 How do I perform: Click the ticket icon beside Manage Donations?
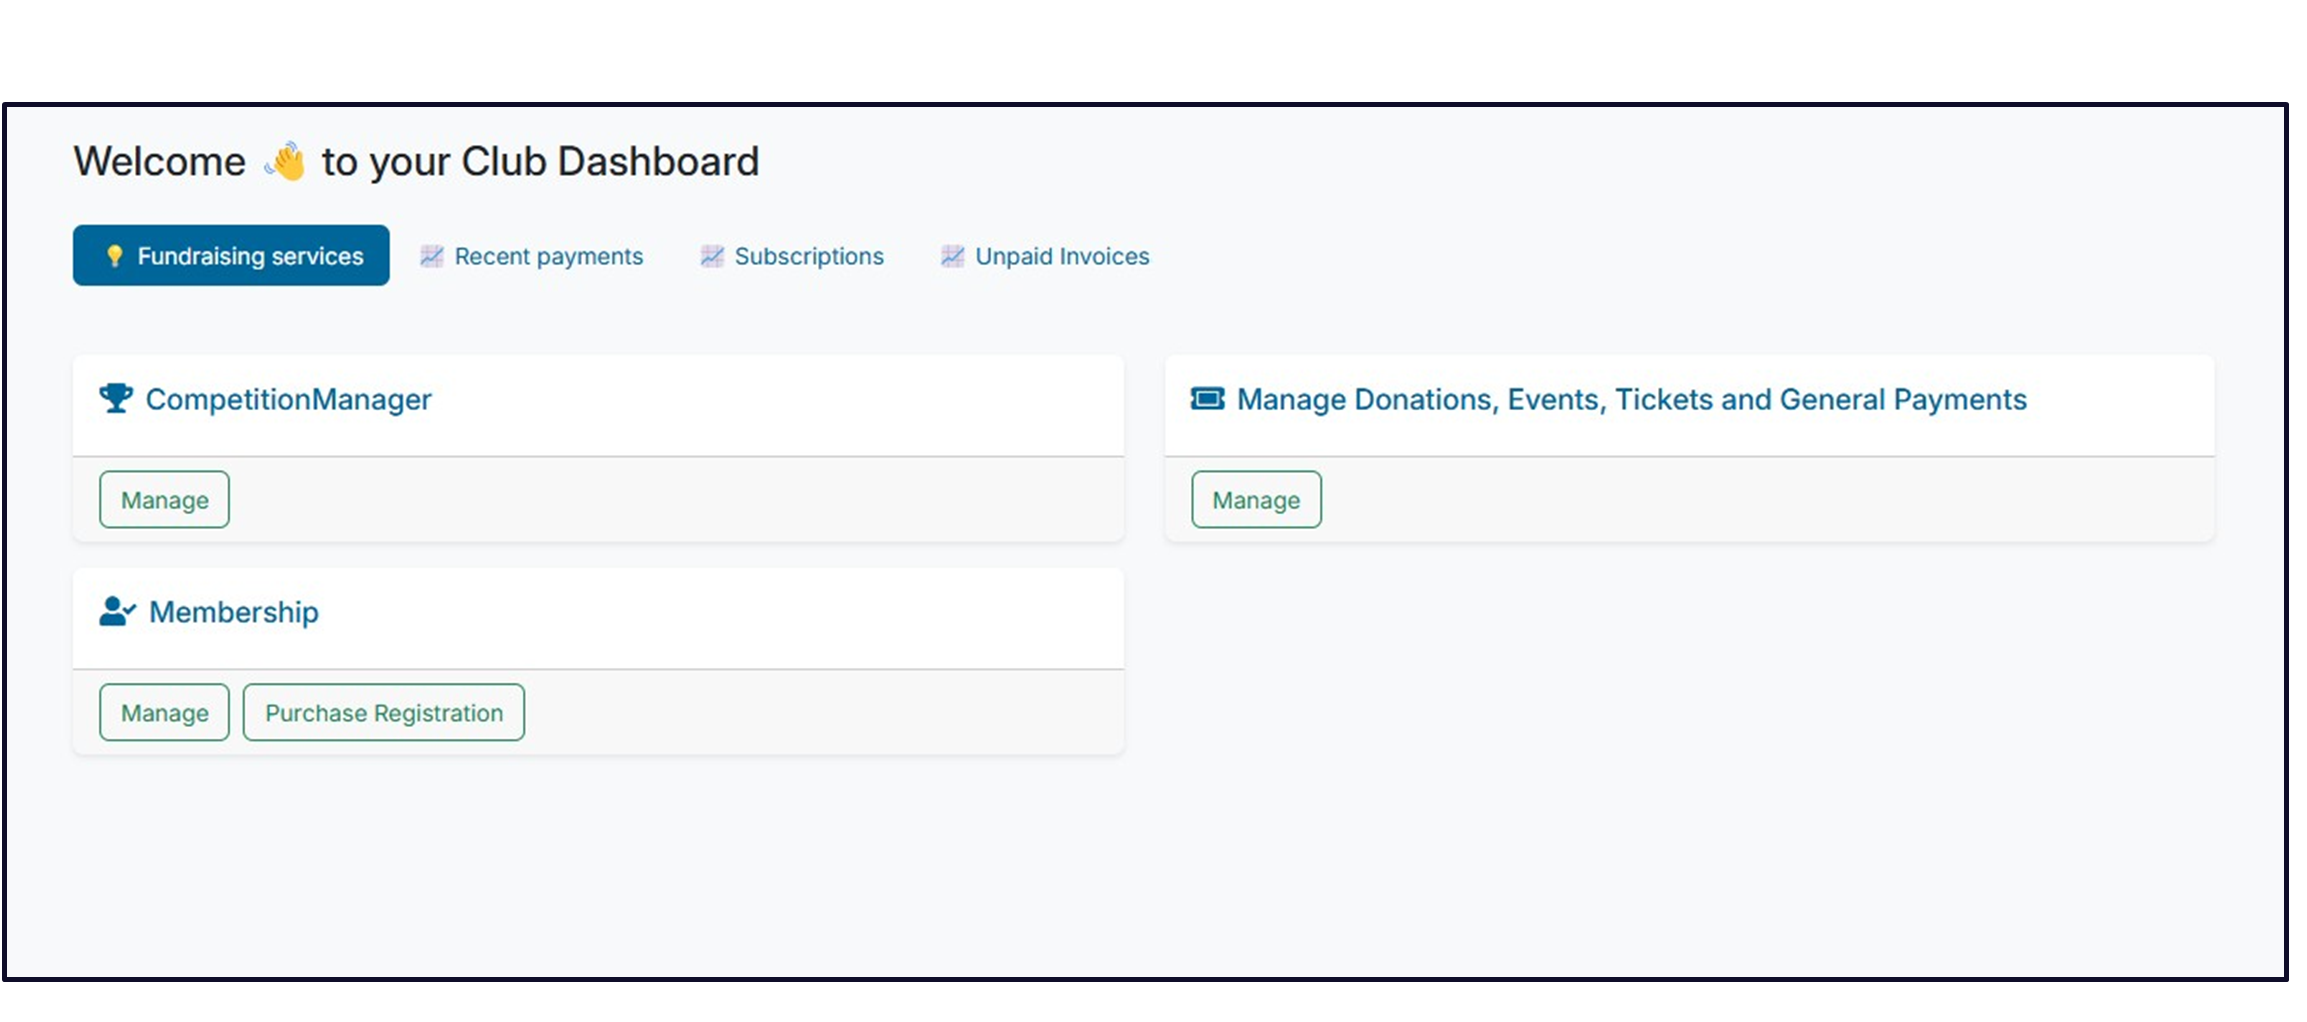point(1209,398)
